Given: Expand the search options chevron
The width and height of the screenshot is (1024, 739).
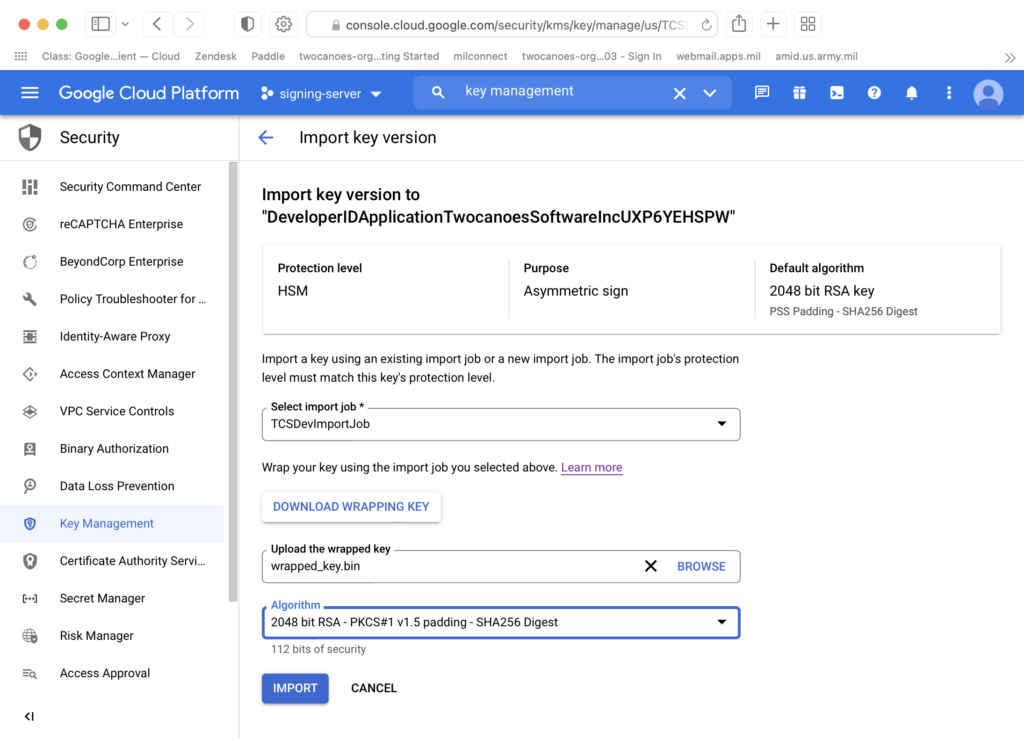Looking at the screenshot, I should tap(710, 93).
